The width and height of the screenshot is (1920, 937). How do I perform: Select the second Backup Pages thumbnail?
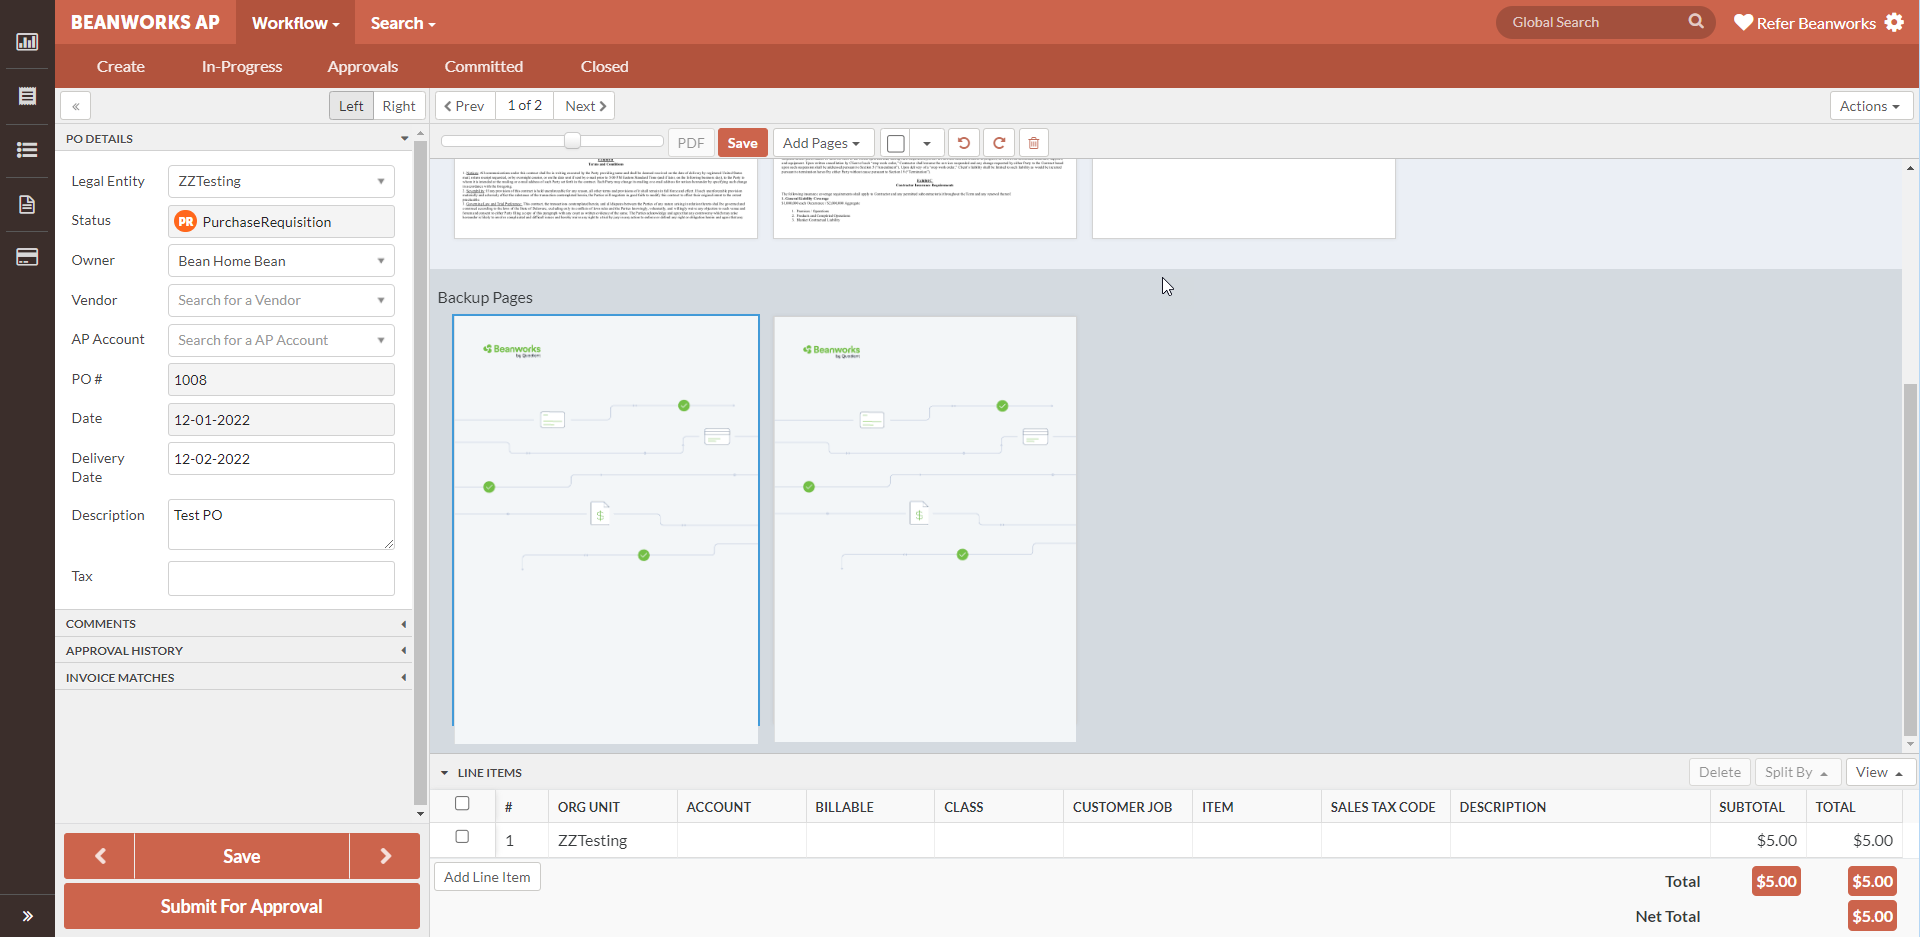(925, 529)
